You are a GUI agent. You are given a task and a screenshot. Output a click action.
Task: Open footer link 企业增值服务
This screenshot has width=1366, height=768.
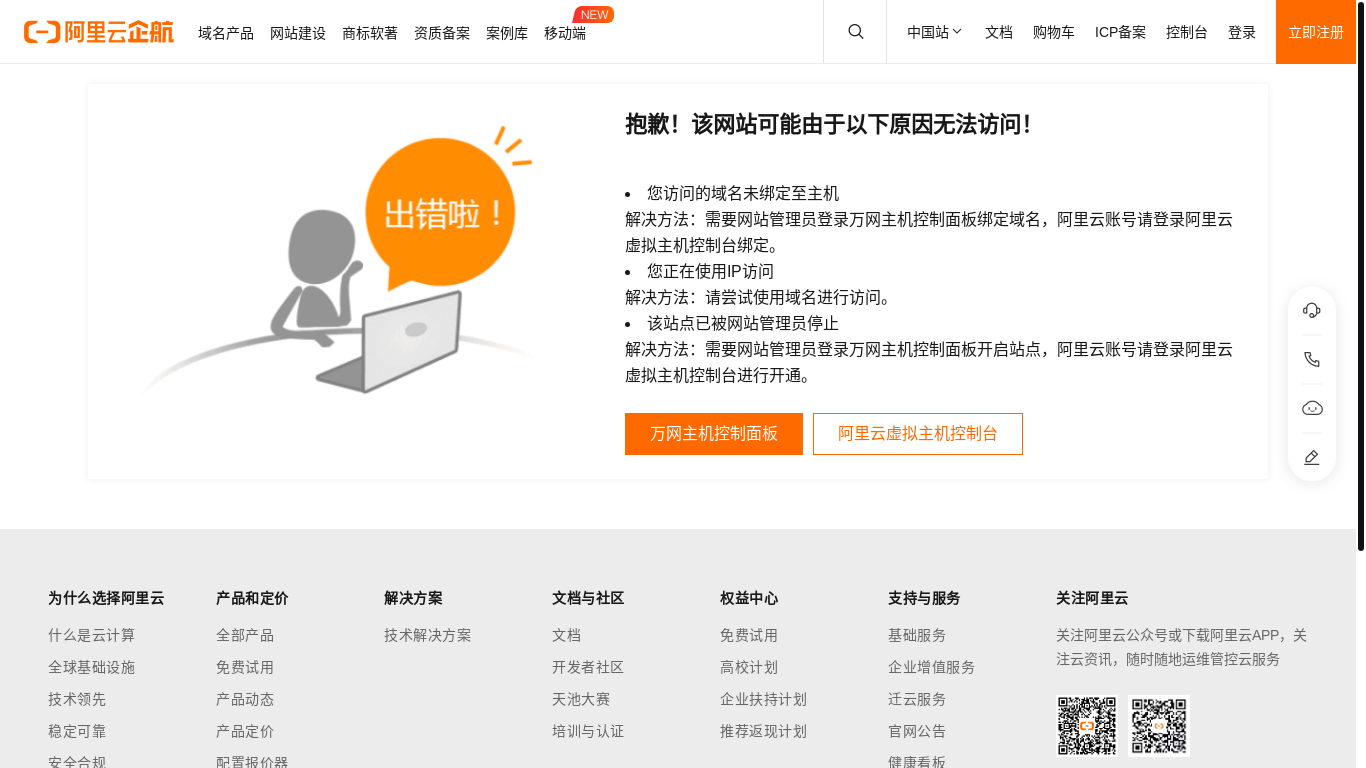coord(932,667)
